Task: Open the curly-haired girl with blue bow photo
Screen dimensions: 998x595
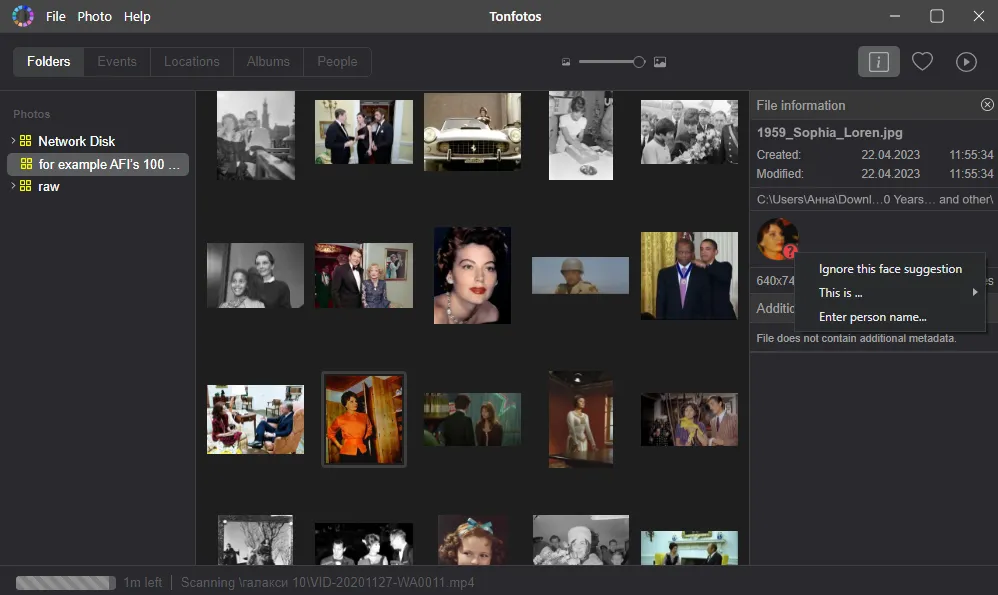Action: coord(472,540)
